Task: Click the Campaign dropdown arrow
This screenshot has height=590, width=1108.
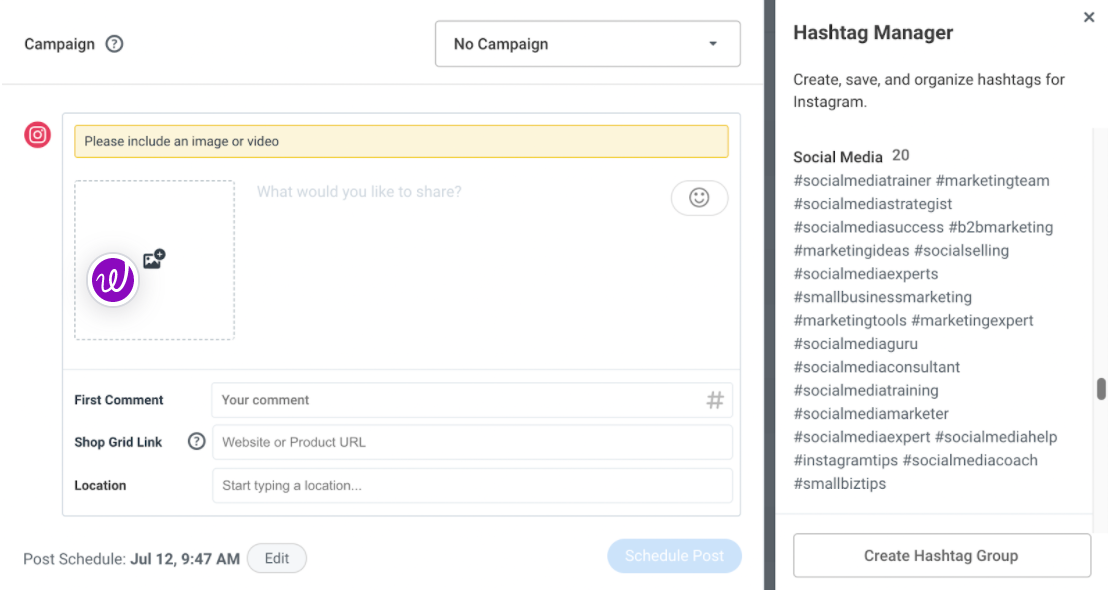Action: click(x=713, y=44)
